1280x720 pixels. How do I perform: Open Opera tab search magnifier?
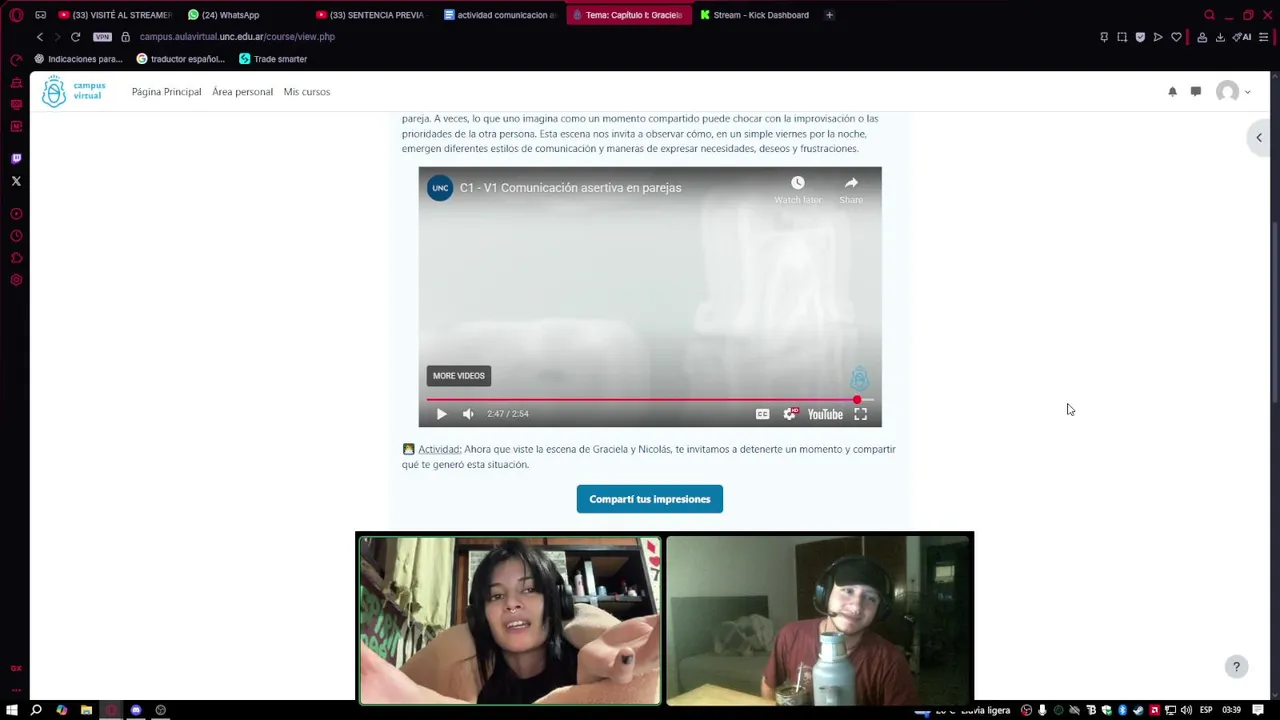[x=1209, y=15]
